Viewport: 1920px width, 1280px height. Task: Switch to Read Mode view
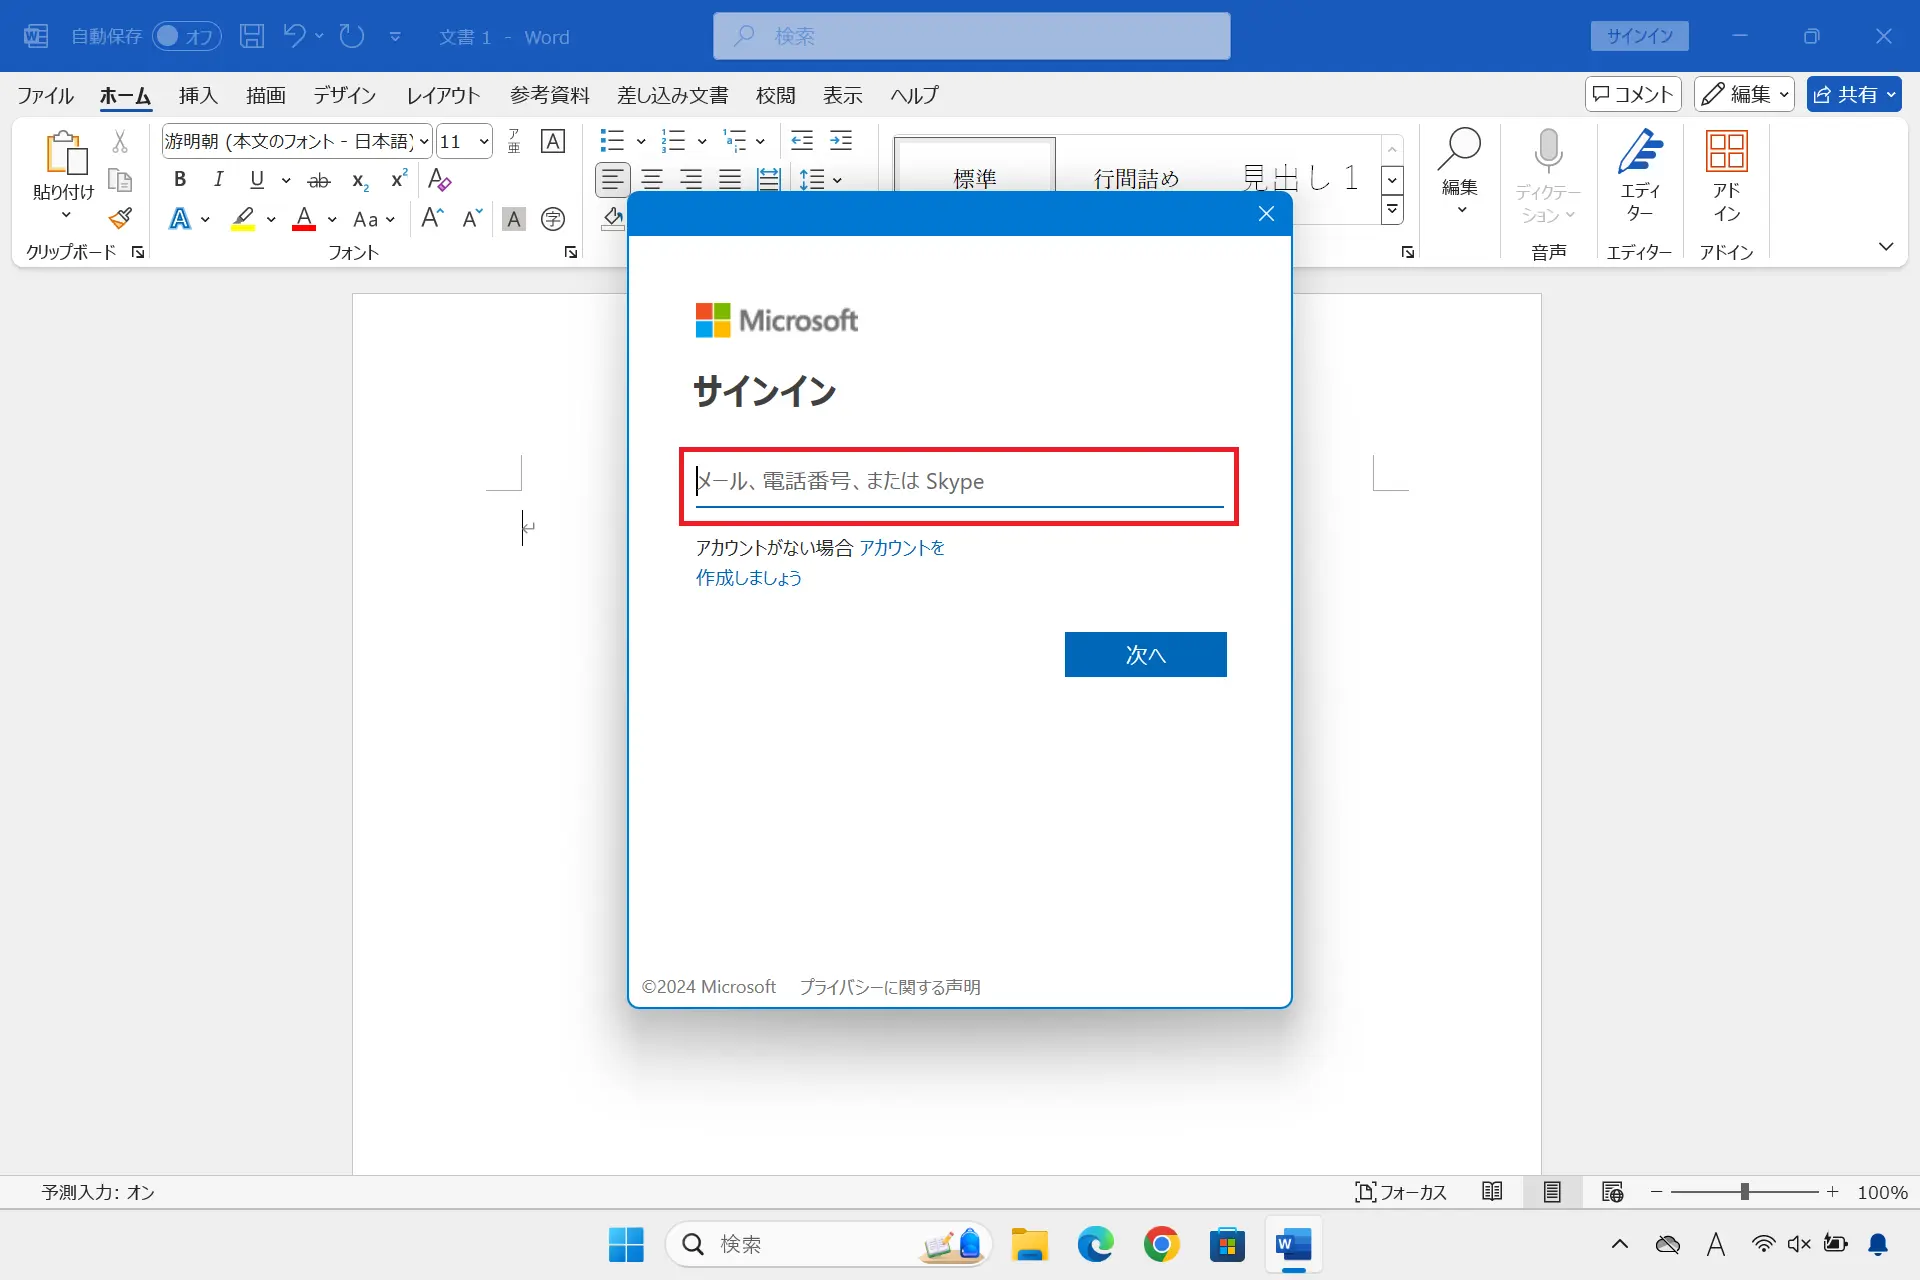pos(1492,1192)
